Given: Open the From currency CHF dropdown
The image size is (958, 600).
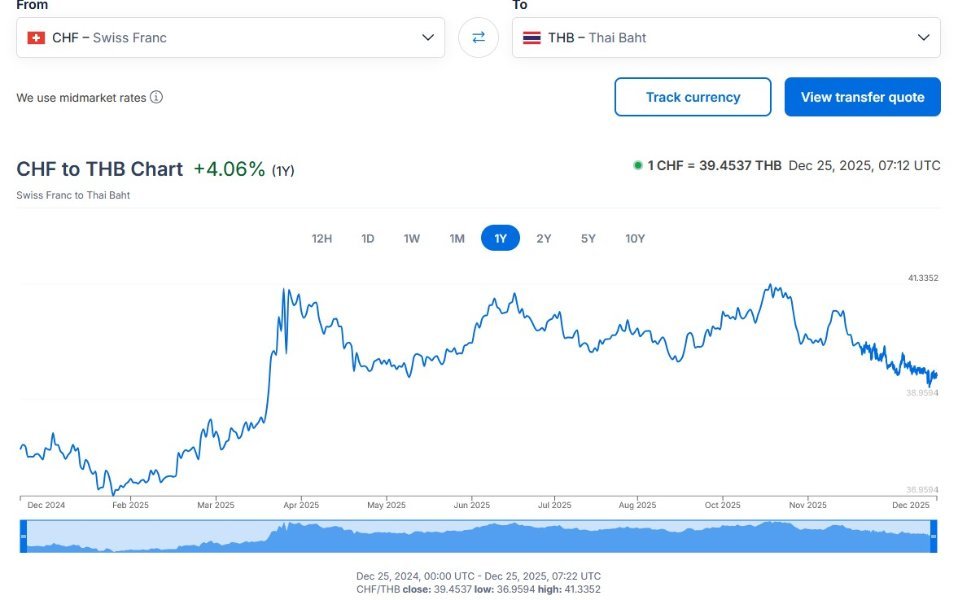Looking at the screenshot, I should point(230,38).
